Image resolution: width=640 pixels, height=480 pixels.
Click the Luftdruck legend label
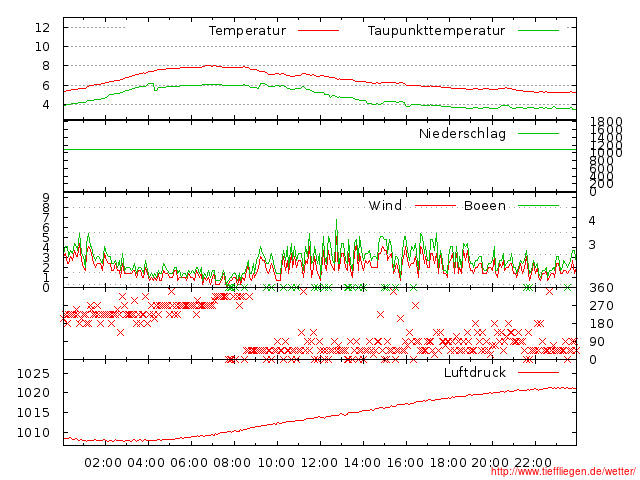pyautogui.click(x=475, y=372)
